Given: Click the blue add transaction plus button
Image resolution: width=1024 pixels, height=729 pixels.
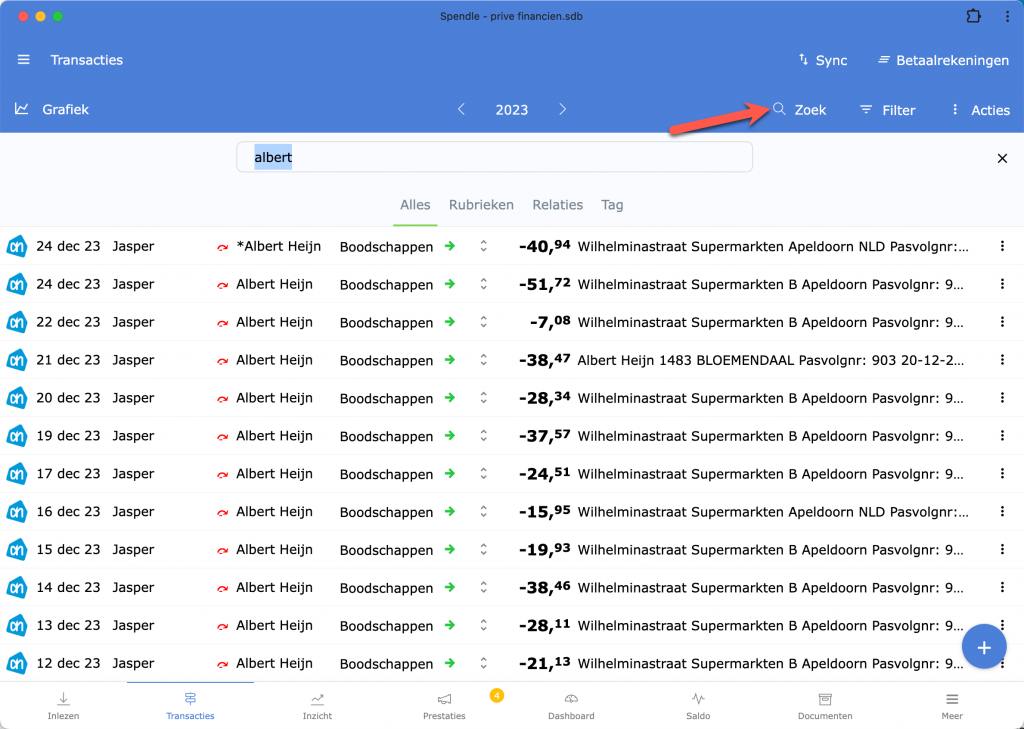Looking at the screenshot, I should point(983,648).
